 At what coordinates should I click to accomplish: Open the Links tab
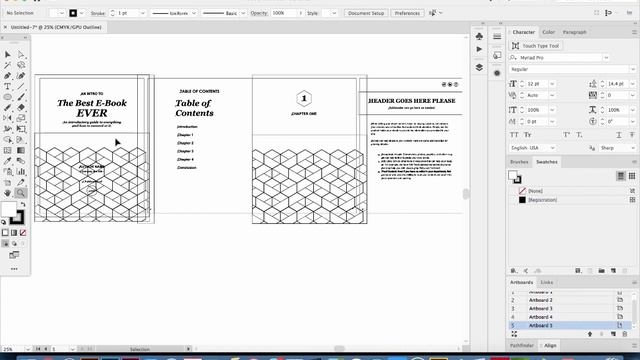tap(547, 282)
